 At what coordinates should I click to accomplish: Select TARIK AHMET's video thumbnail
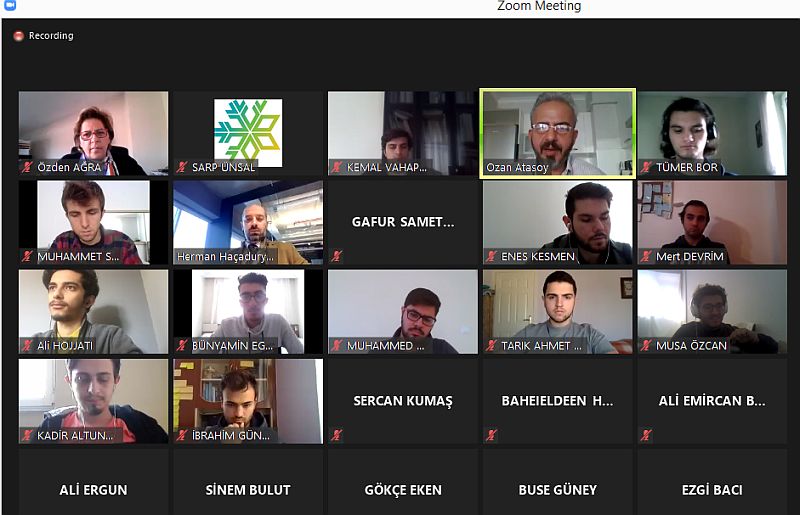point(558,312)
